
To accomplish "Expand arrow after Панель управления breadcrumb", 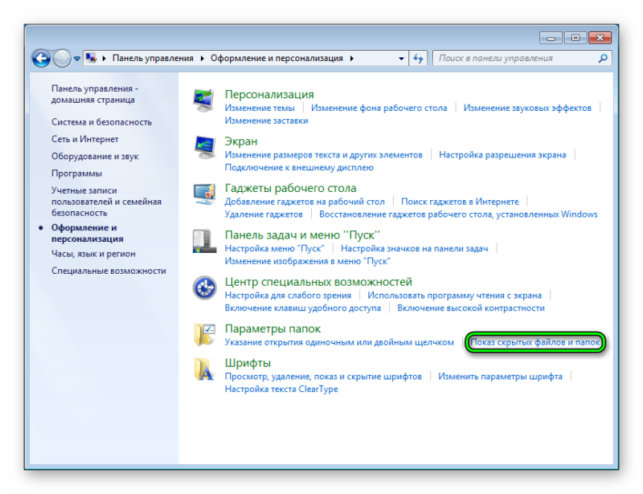I will pyautogui.click(x=202, y=58).
